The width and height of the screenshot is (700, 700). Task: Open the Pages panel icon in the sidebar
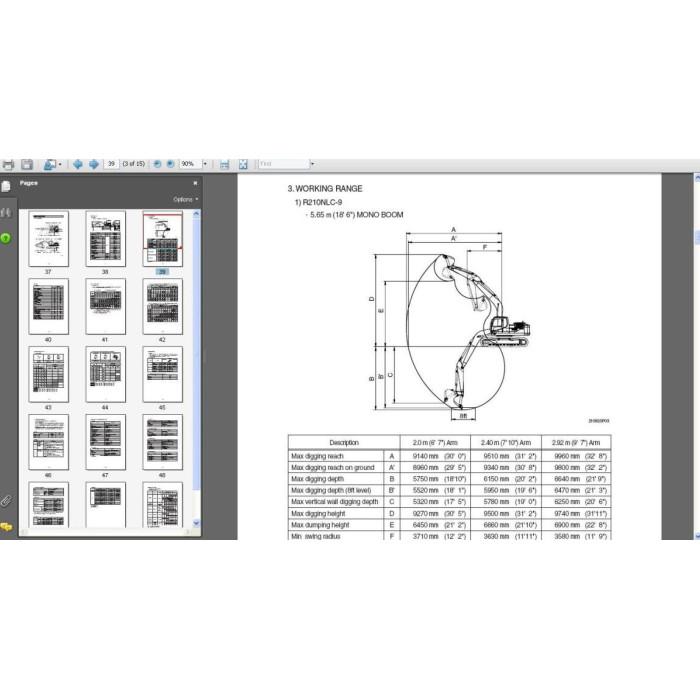coord(6,186)
